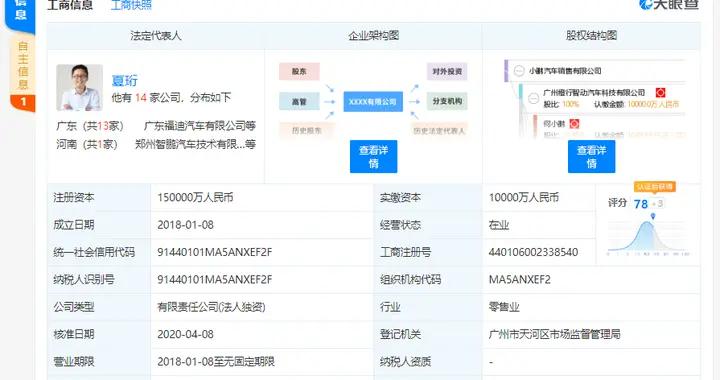Click 广州市天河区市场监督管理局 registration authority

pos(554,334)
